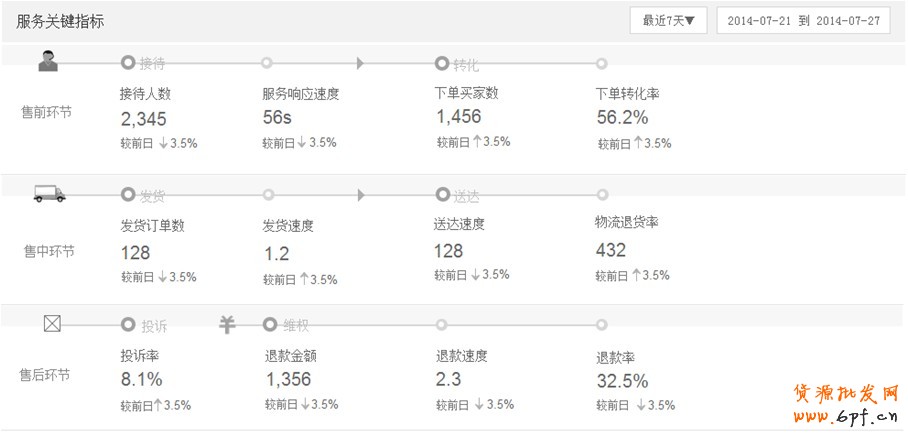Click the arrow marker after 服务响应速度
Viewport: 908px width, 438px height.
pyautogui.click(x=361, y=63)
